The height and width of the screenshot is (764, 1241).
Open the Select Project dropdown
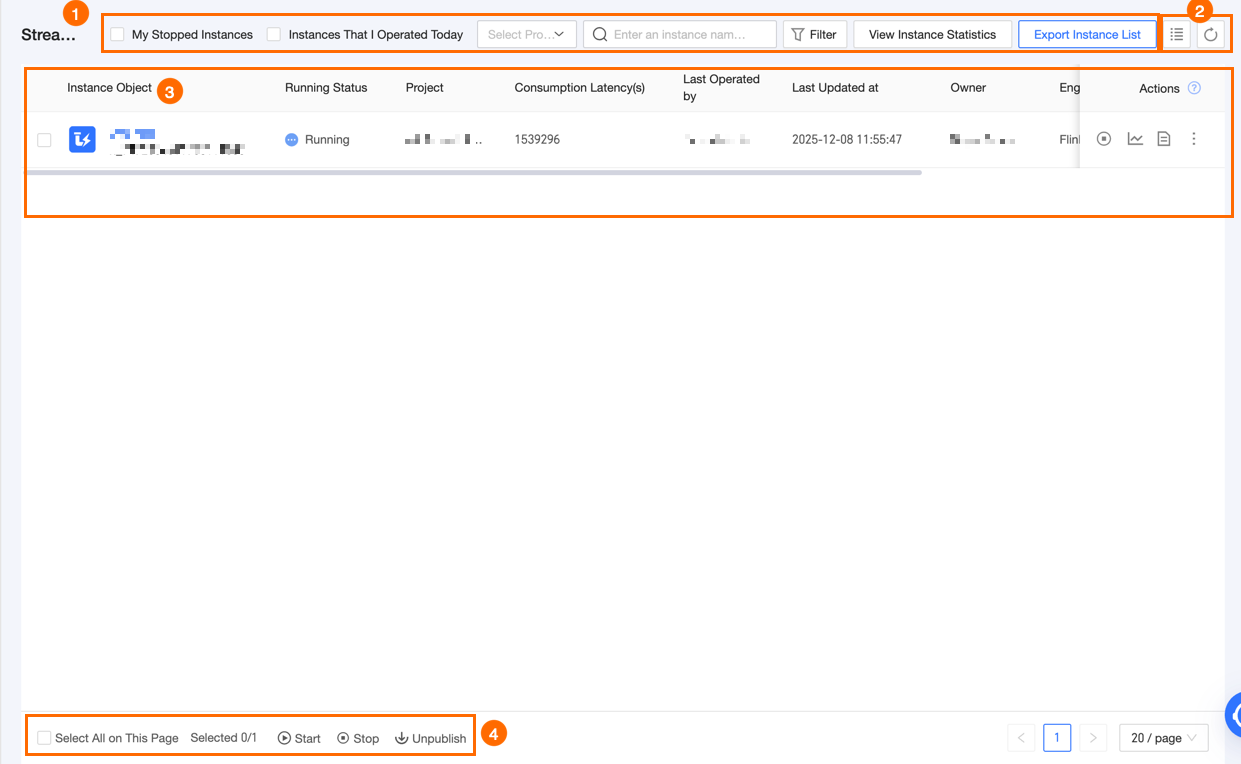point(527,34)
